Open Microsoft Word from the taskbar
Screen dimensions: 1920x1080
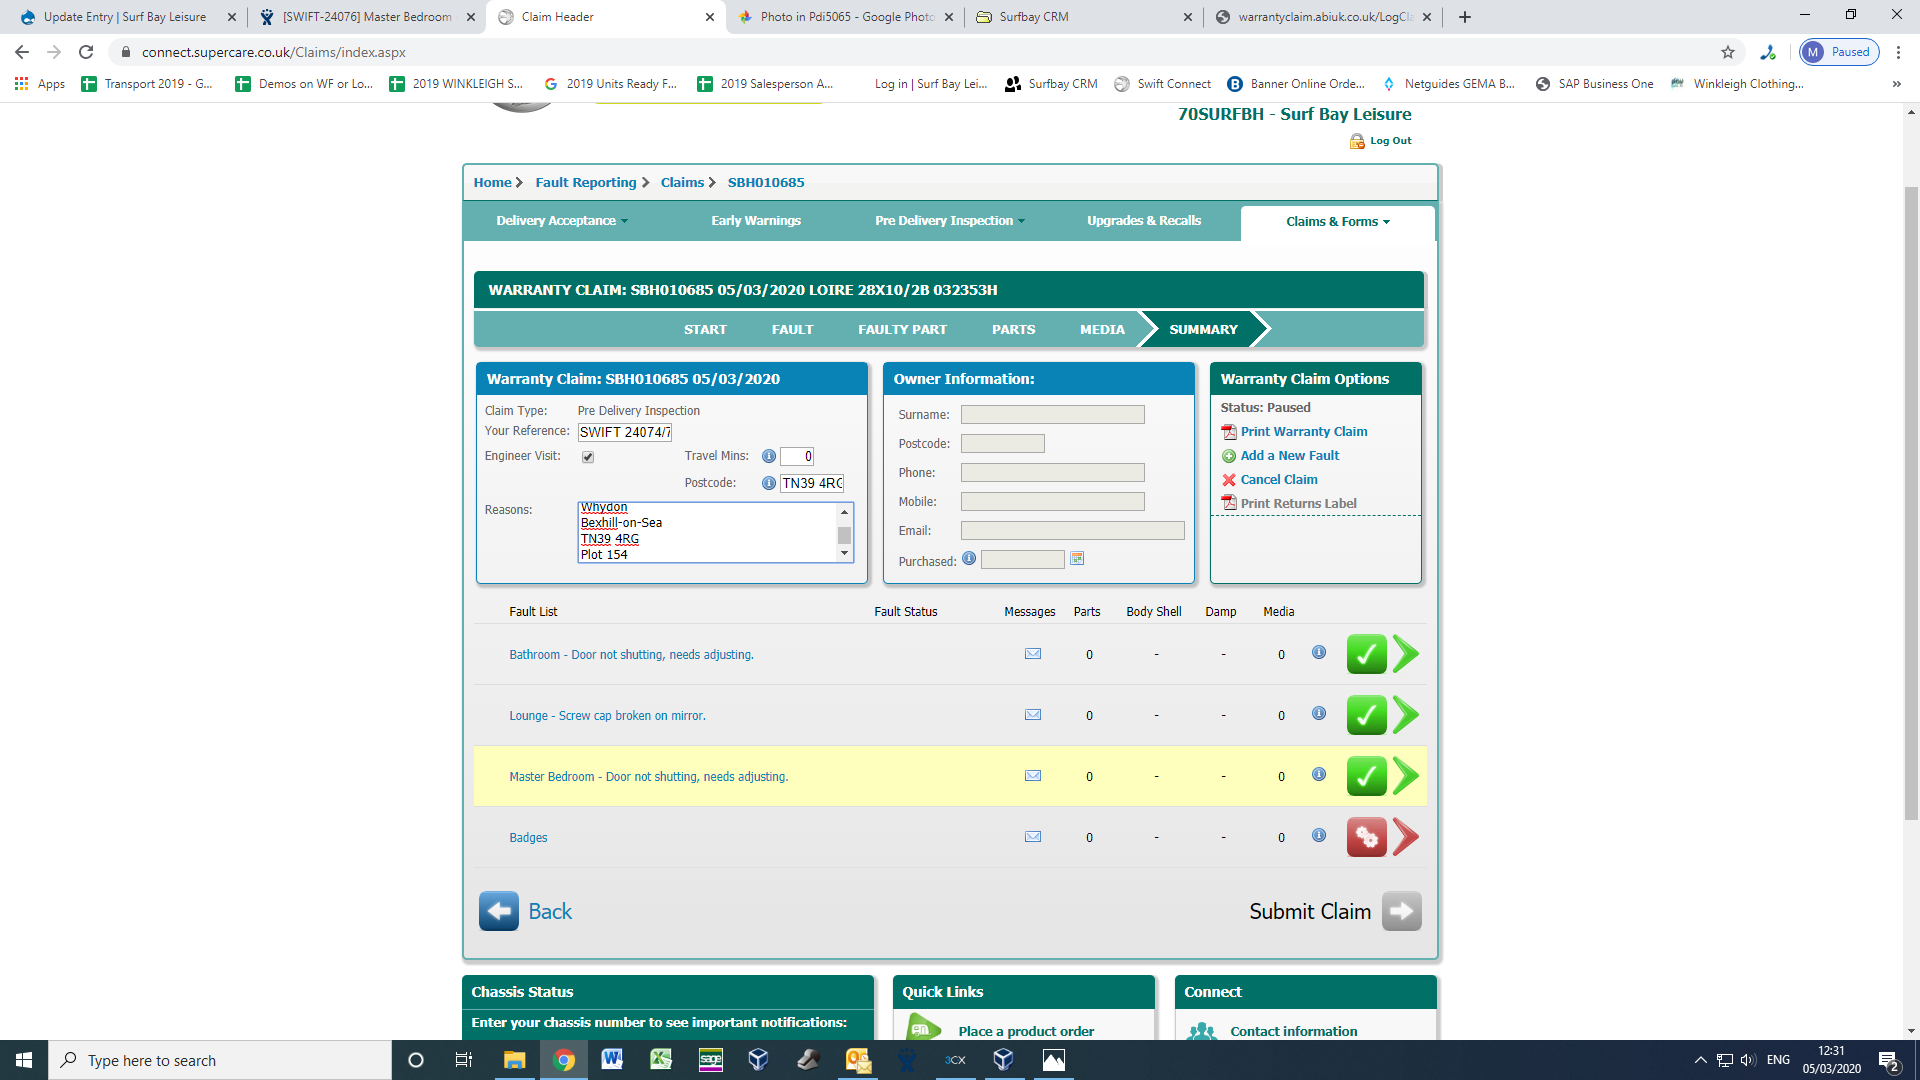612,1060
